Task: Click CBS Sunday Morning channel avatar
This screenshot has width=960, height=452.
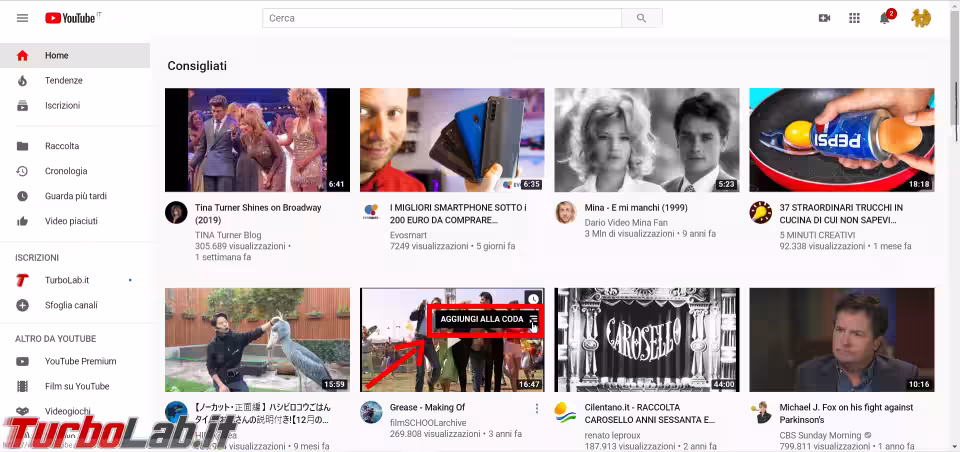Action: 760,412
